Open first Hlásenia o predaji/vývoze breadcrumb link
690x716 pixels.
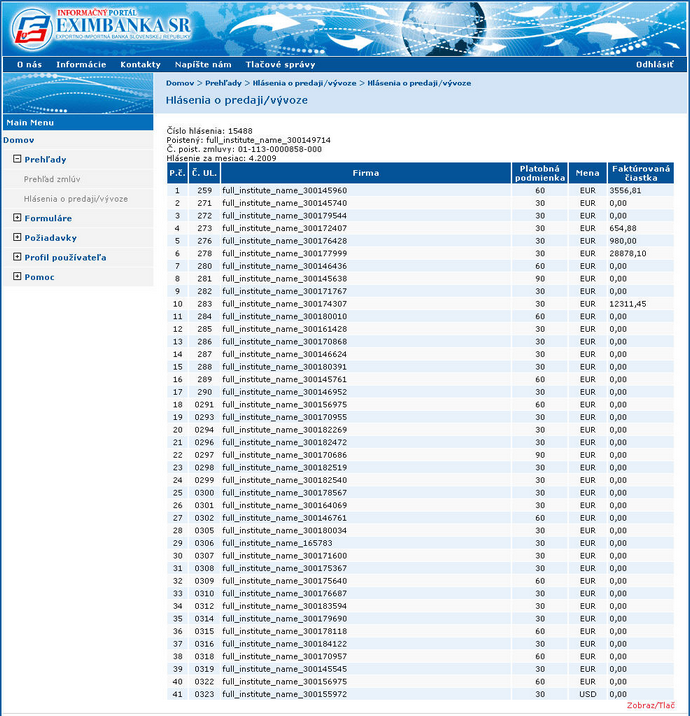304,83
